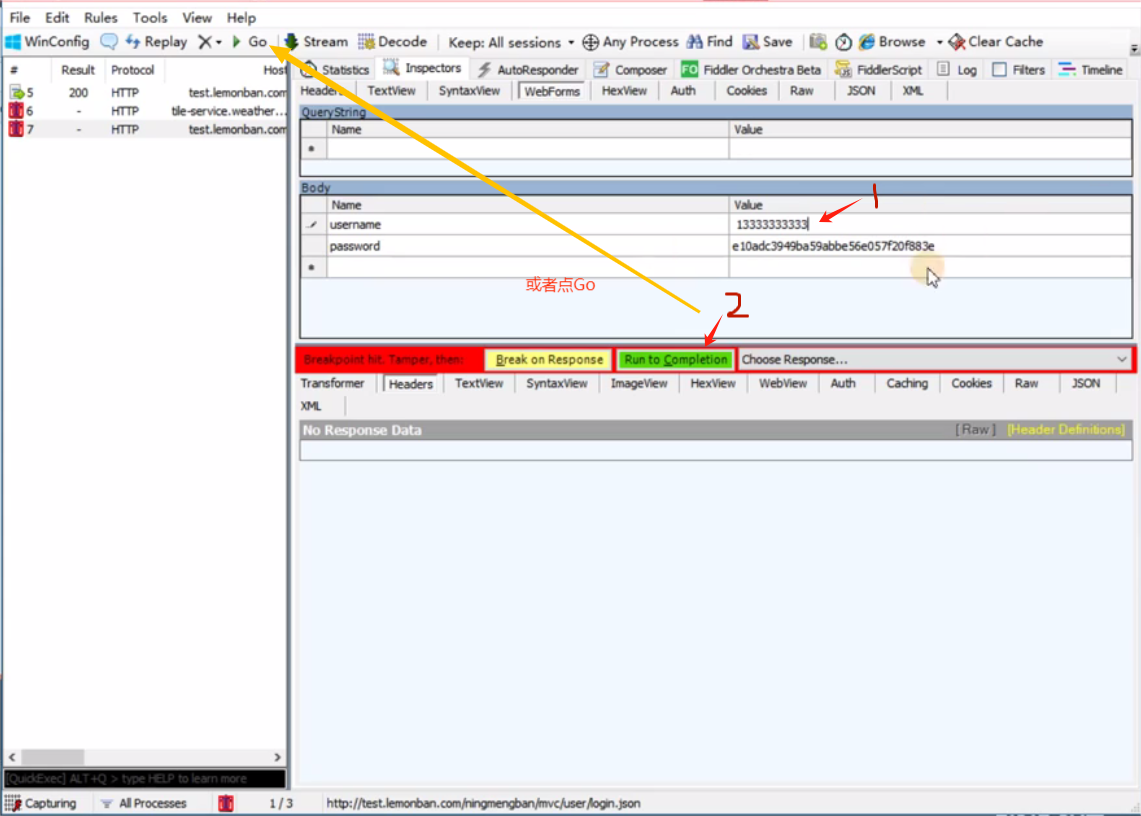Click the QuickExec command box
This screenshot has height=816, width=1141.
tap(145, 778)
